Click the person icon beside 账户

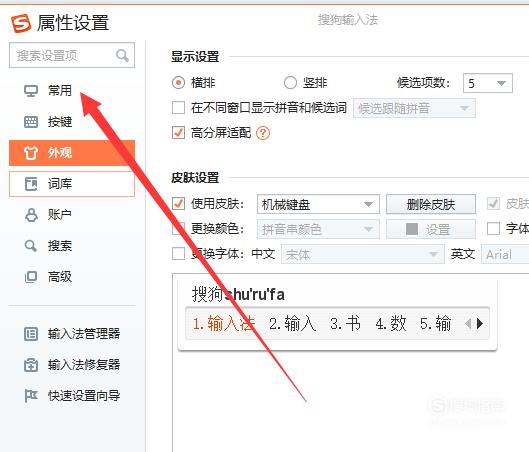31,215
